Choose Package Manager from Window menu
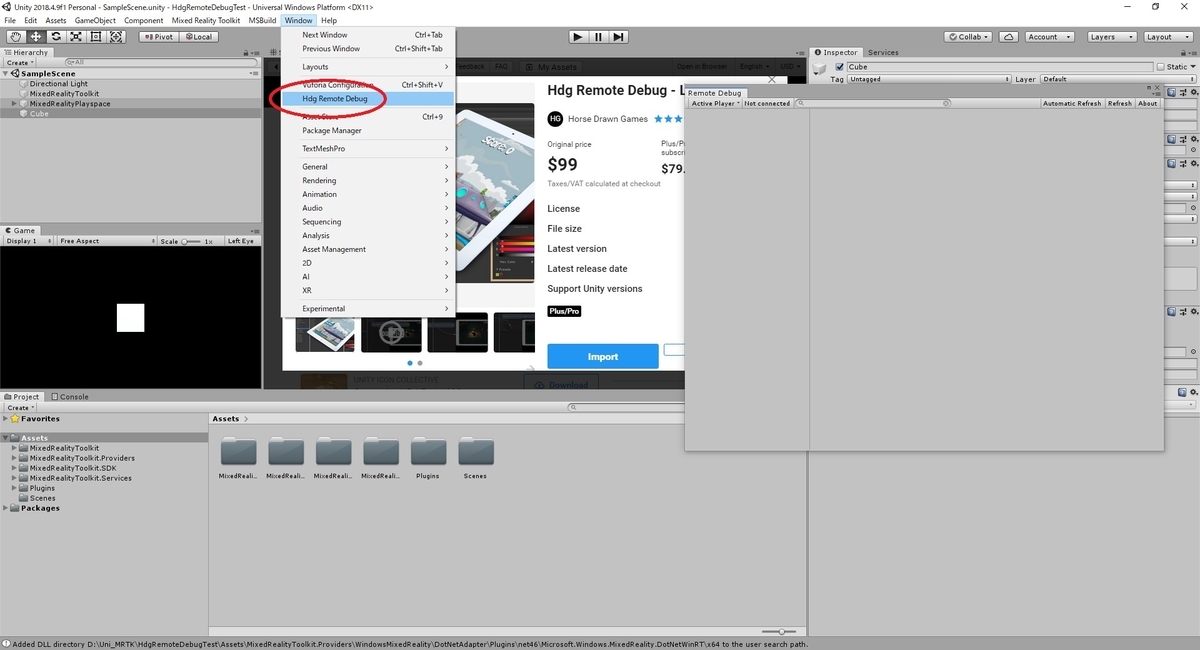1200x650 pixels. pyautogui.click(x=368, y=131)
